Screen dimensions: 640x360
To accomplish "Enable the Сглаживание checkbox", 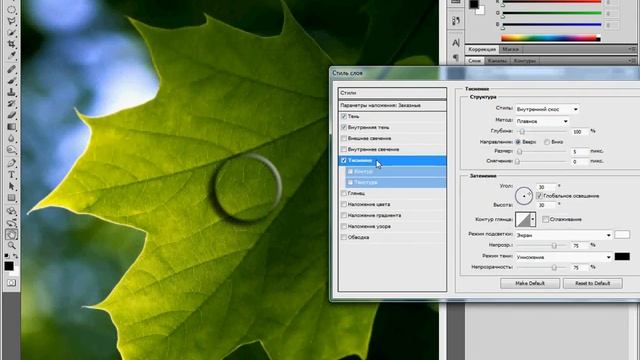I will (545, 220).
